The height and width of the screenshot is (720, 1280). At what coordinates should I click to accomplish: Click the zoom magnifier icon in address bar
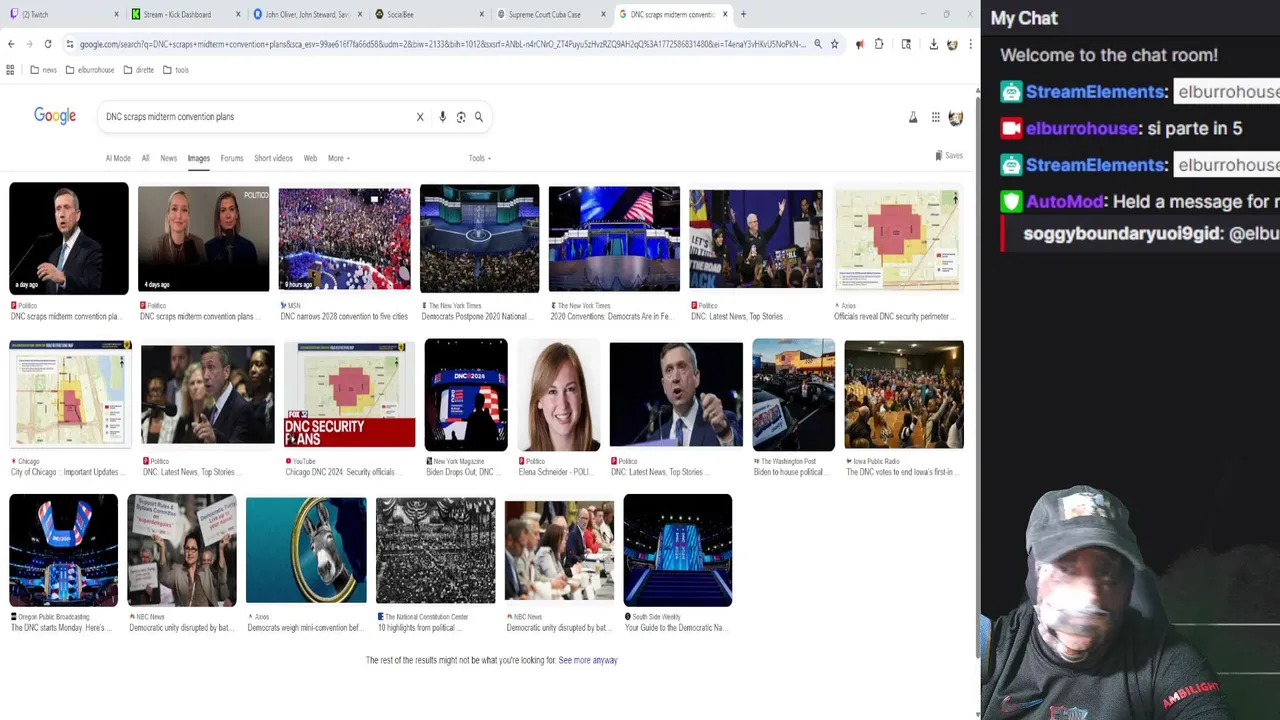818,44
